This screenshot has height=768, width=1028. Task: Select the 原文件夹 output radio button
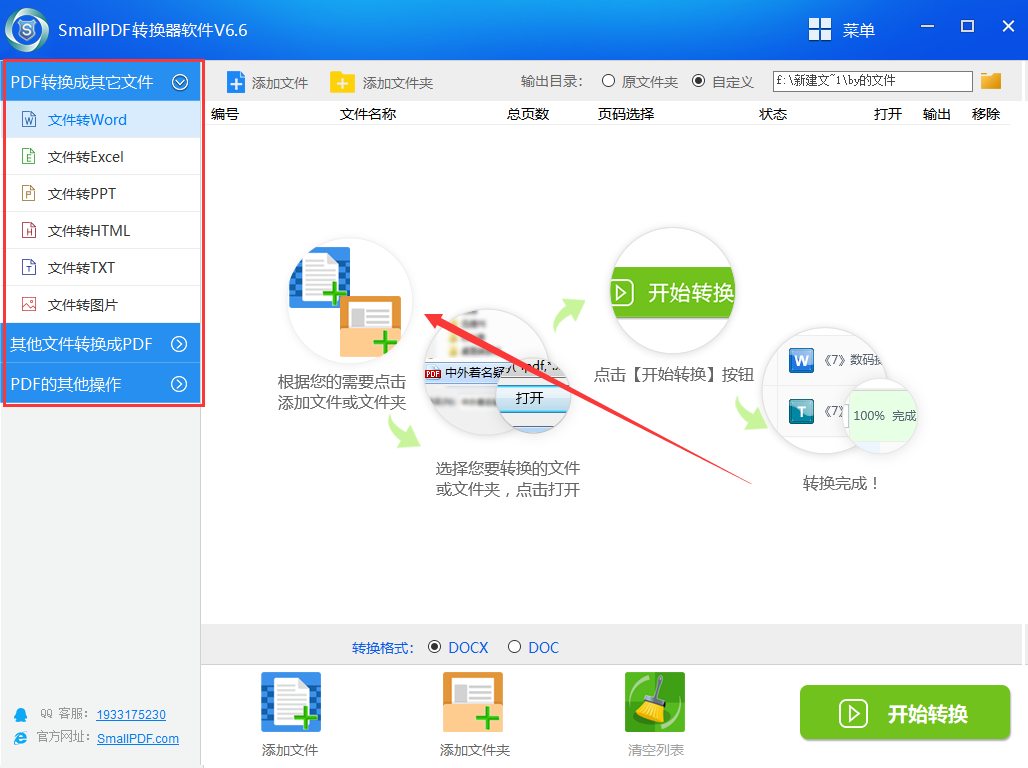(x=608, y=81)
